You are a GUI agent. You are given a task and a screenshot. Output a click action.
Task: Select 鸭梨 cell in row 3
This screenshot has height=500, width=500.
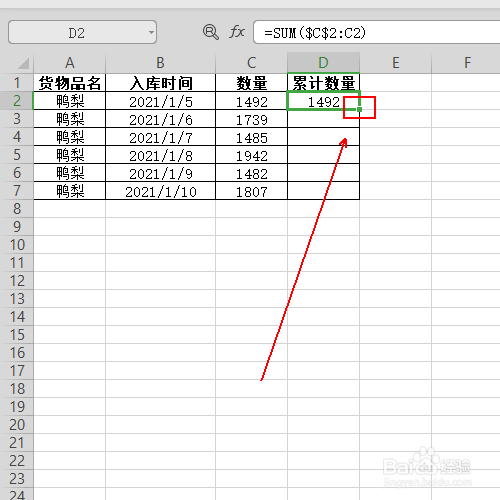[70, 119]
